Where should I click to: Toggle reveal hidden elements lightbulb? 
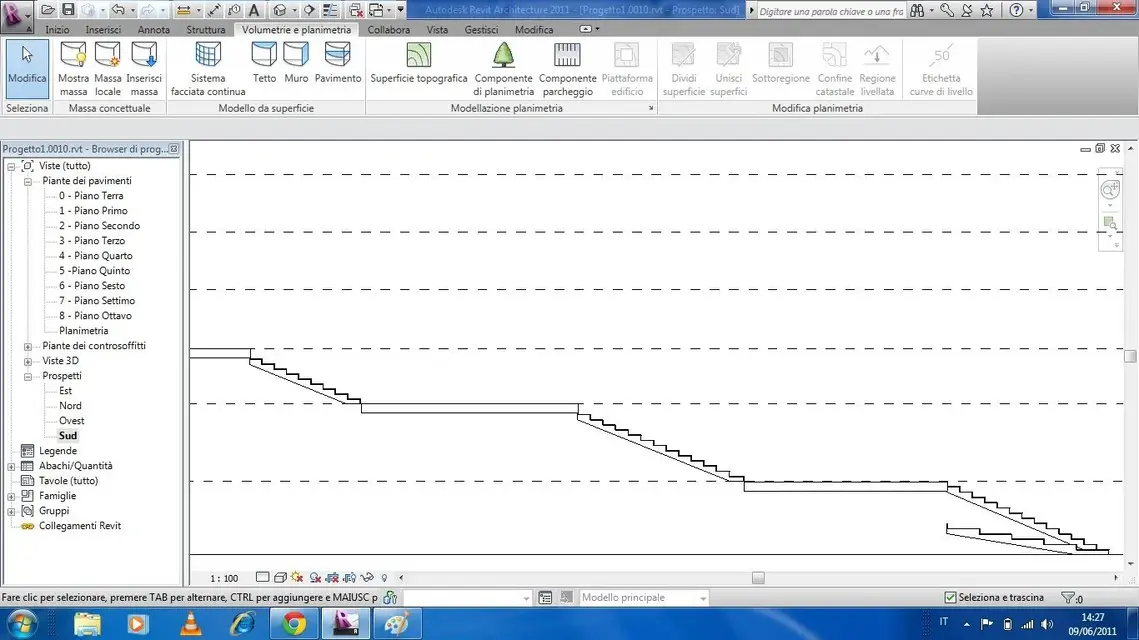[384, 578]
